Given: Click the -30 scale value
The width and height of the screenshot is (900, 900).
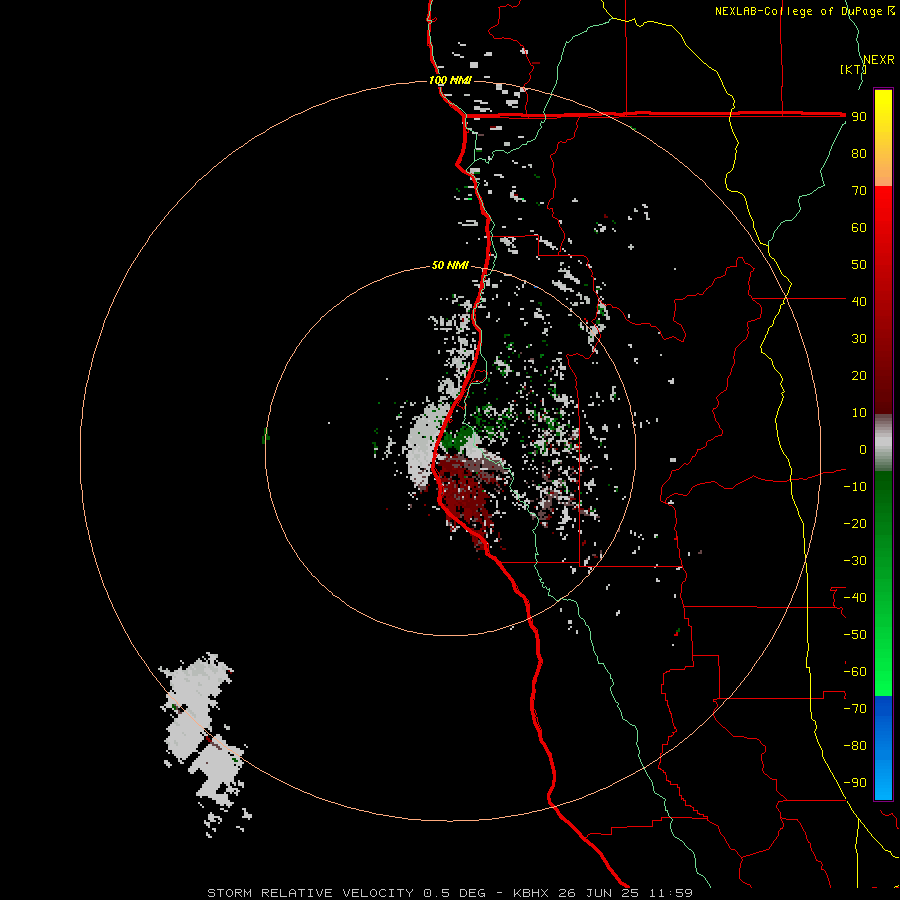Looking at the screenshot, I should pos(855,561).
